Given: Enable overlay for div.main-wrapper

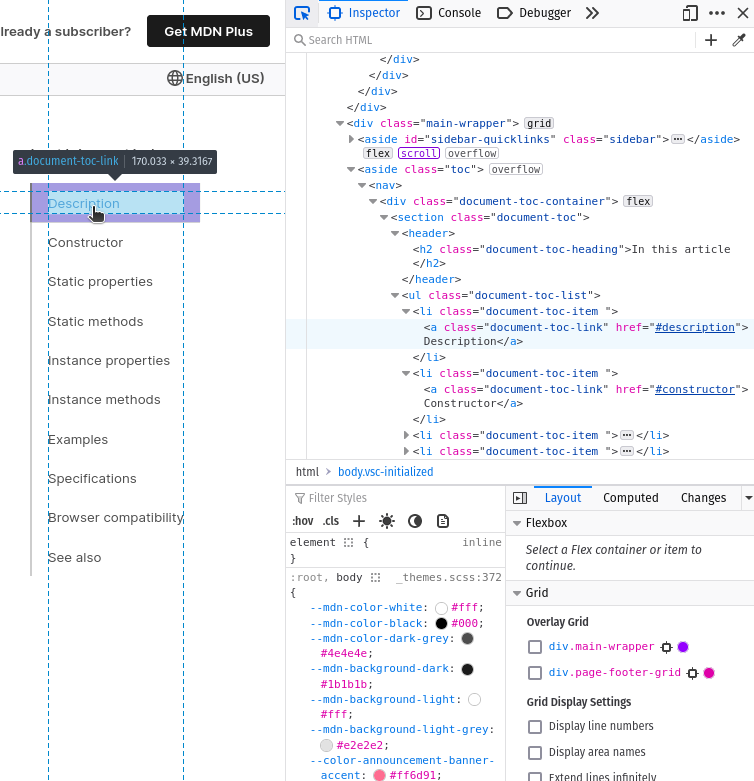Looking at the screenshot, I should (535, 647).
